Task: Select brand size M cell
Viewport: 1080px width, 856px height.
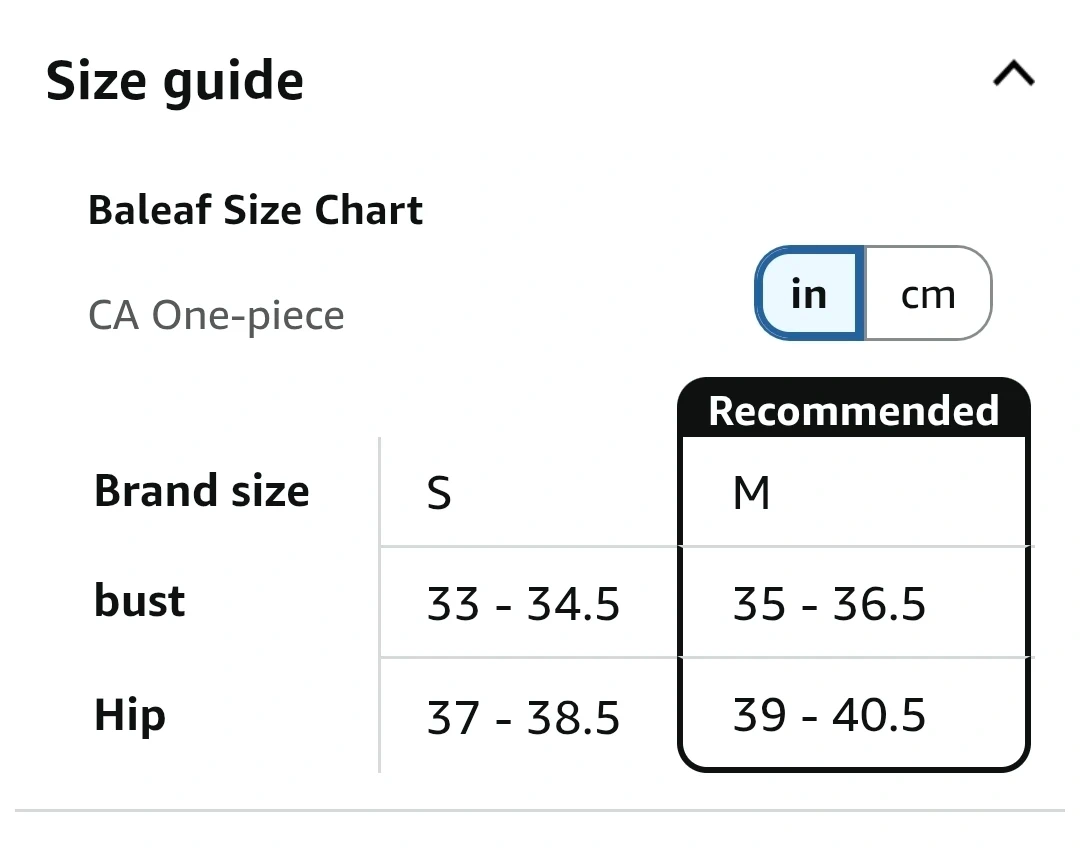Action: pos(751,493)
